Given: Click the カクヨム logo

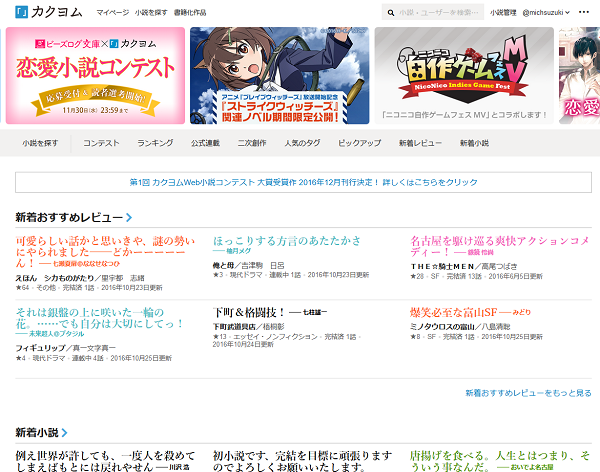Looking at the screenshot, I should click(x=49, y=12).
